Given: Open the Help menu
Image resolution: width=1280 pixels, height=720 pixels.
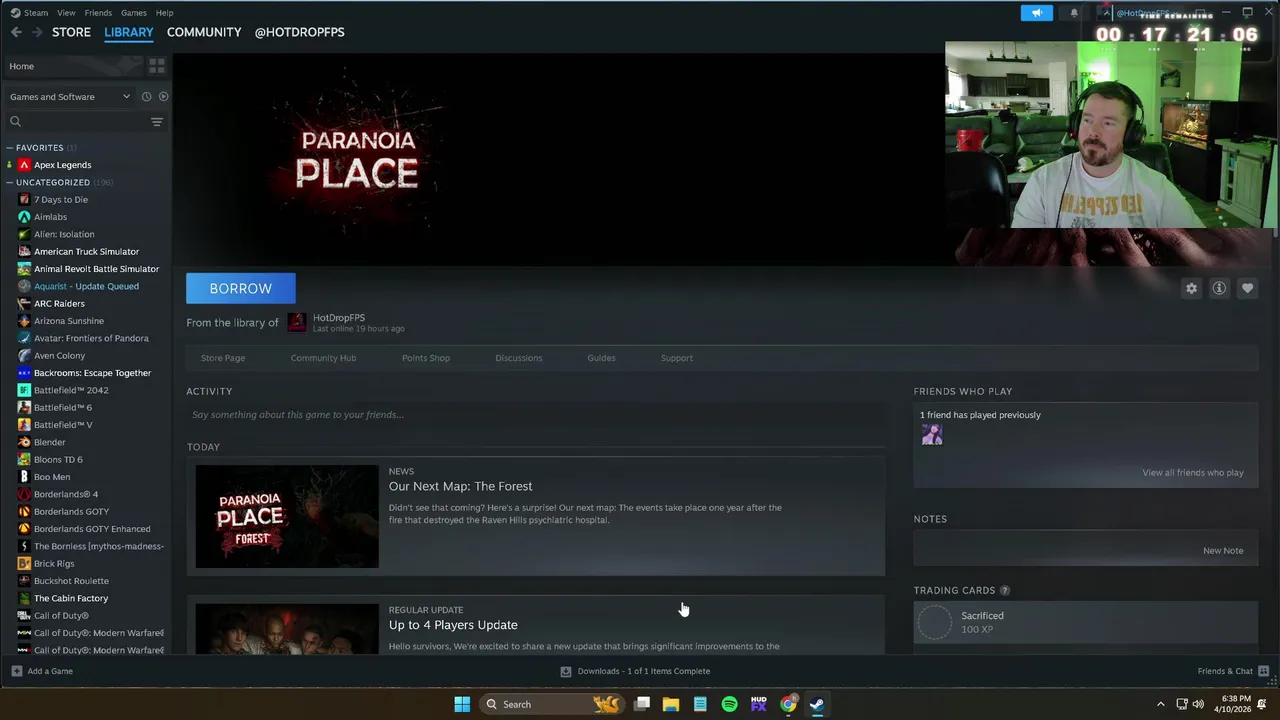Looking at the screenshot, I should (x=165, y=13).
